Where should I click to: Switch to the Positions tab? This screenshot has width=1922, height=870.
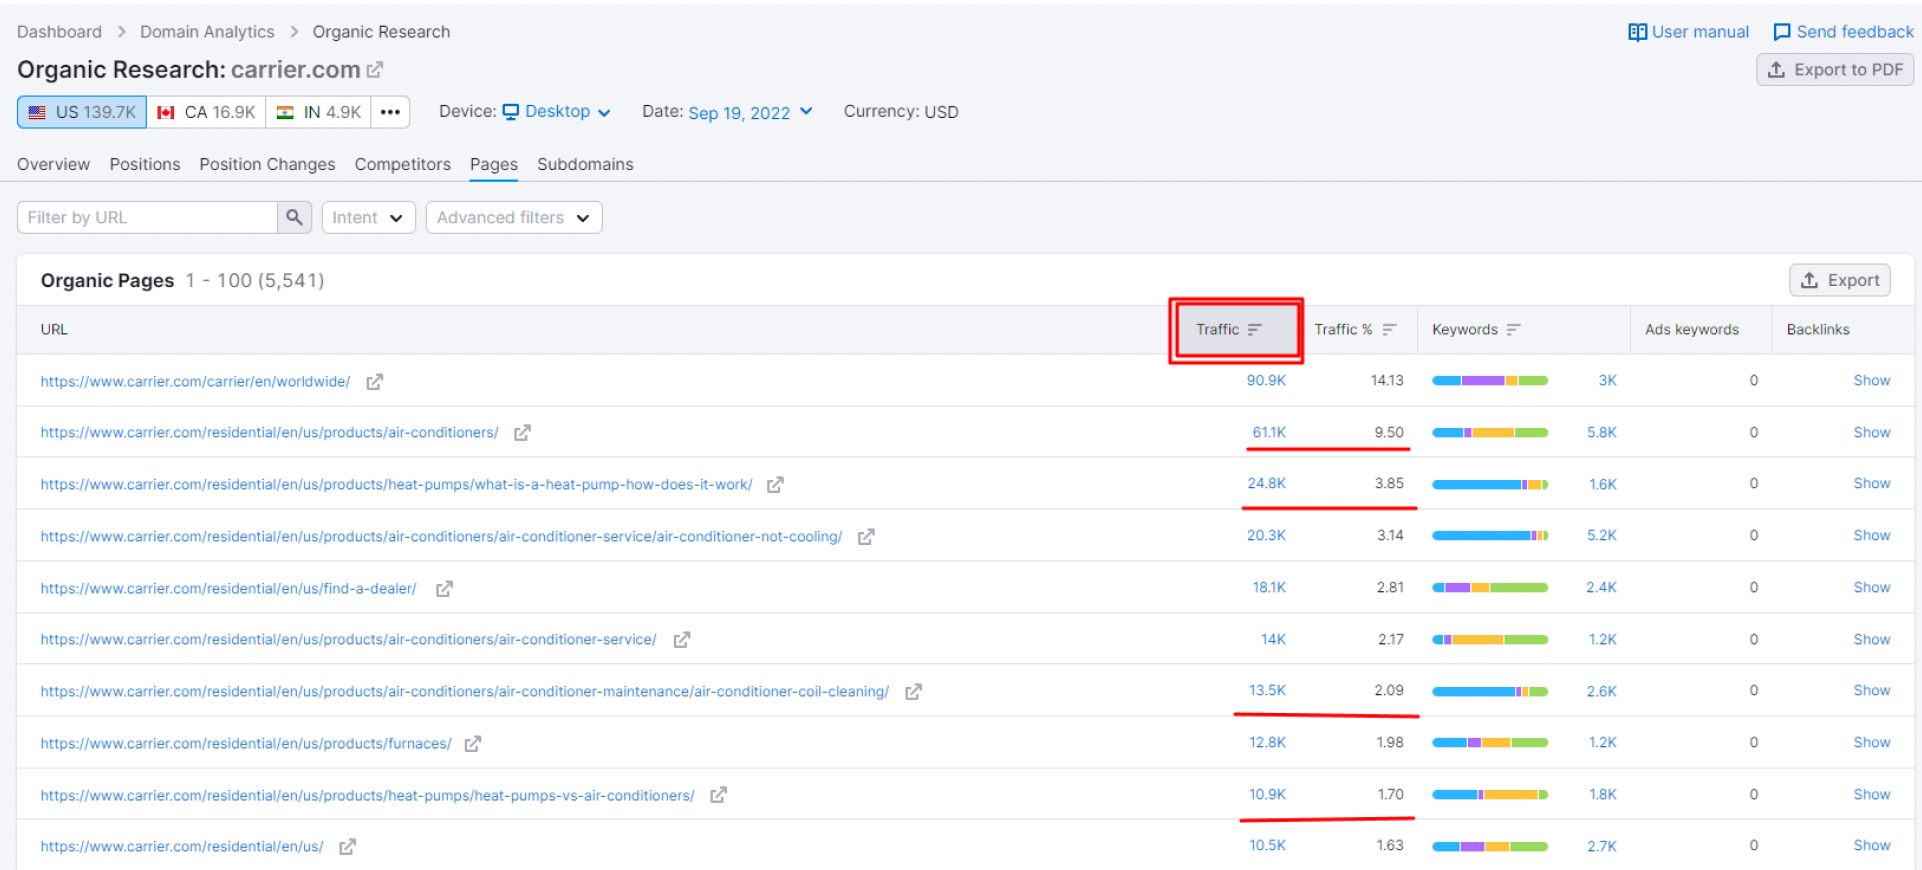pos(145,164)
